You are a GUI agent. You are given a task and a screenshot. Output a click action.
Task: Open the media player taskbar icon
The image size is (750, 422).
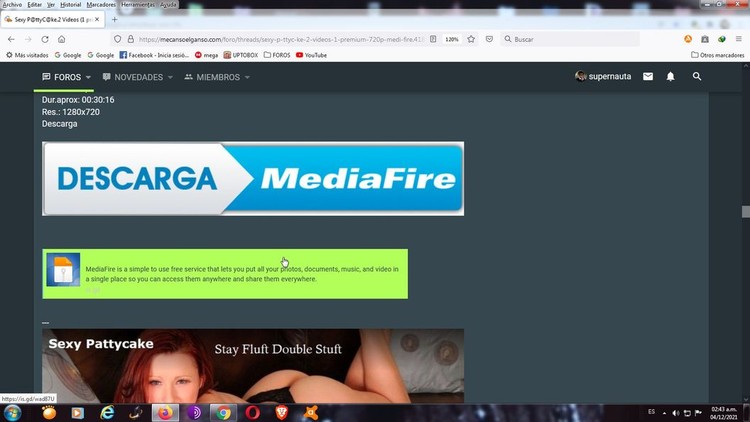click(x=77, y=412)
